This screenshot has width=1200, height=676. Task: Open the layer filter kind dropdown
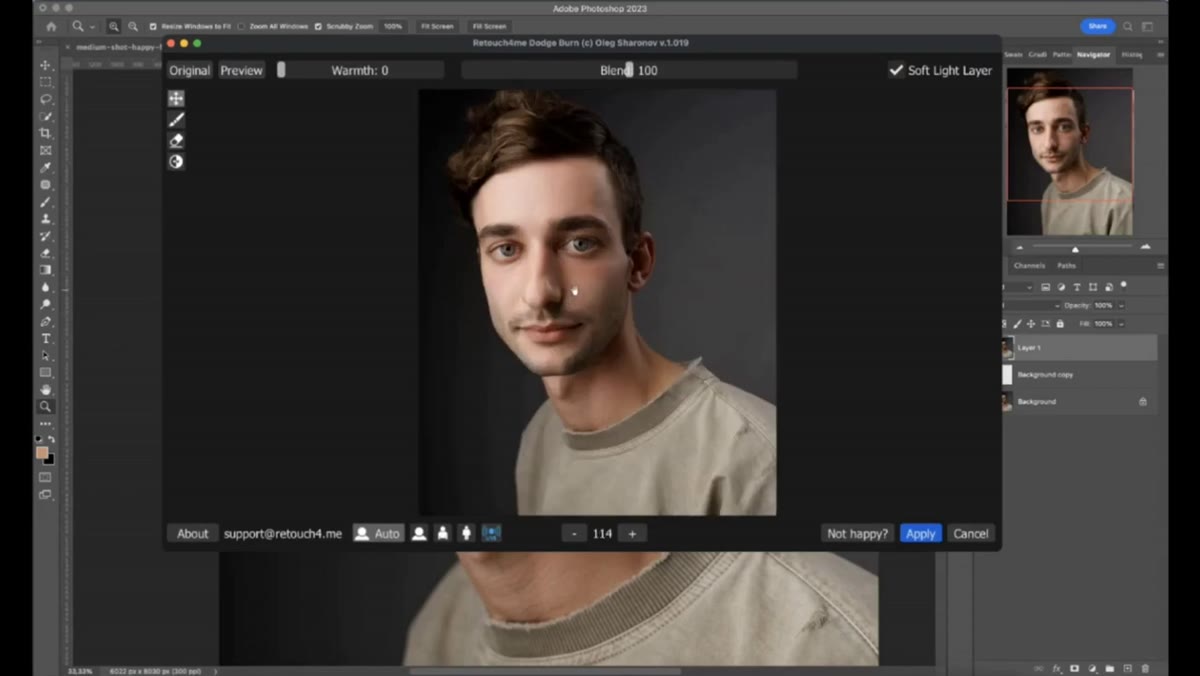(x=1019, y=287)
